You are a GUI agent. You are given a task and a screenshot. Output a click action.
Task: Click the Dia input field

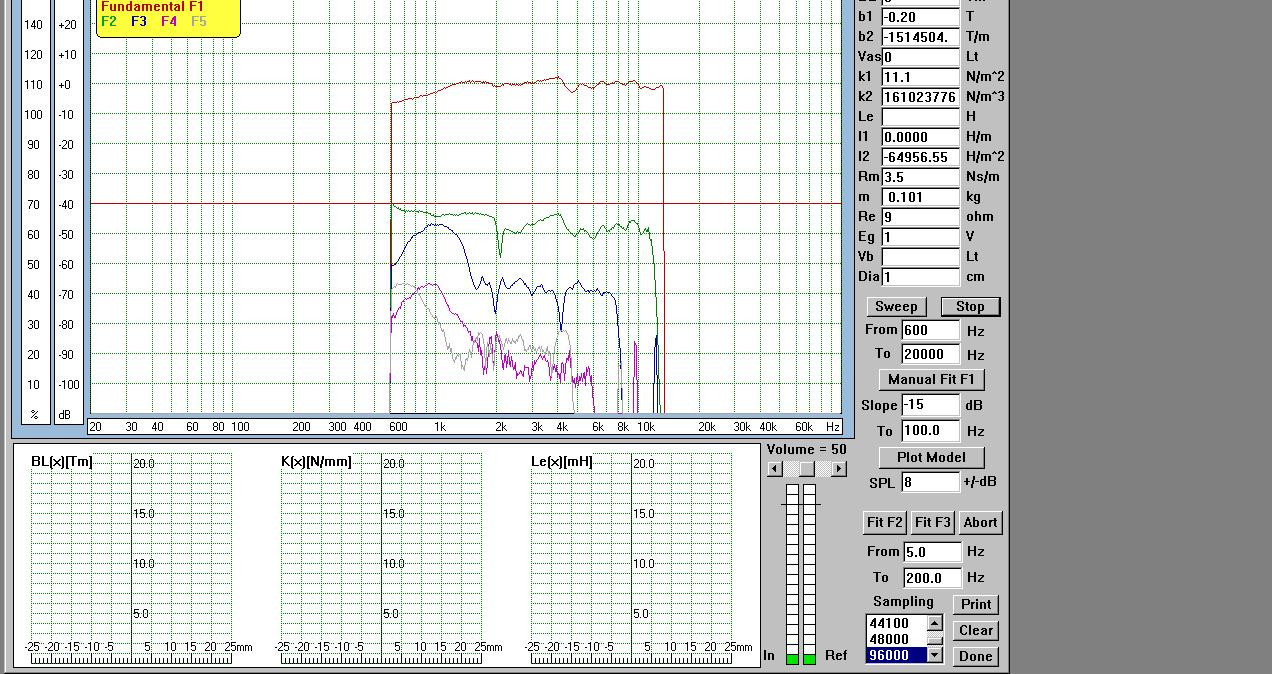(920, 277)
